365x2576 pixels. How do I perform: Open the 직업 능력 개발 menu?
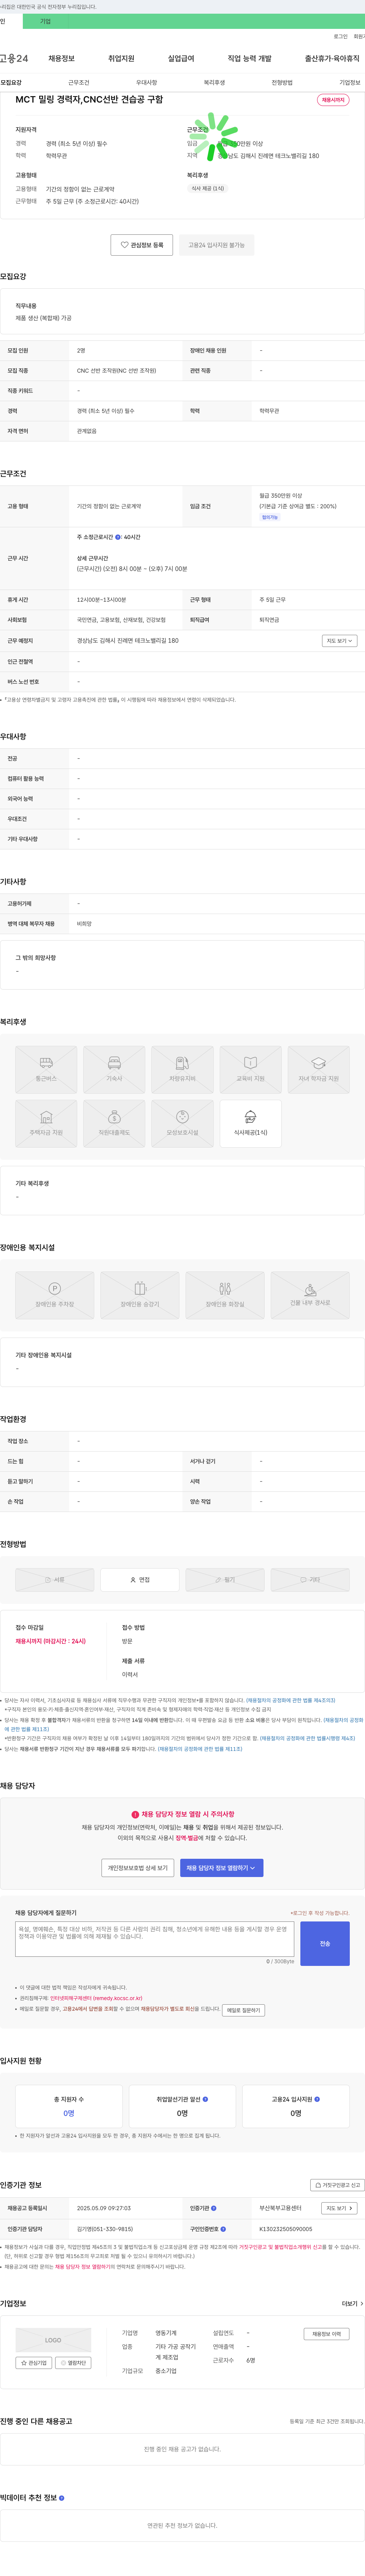click(249, 59)
